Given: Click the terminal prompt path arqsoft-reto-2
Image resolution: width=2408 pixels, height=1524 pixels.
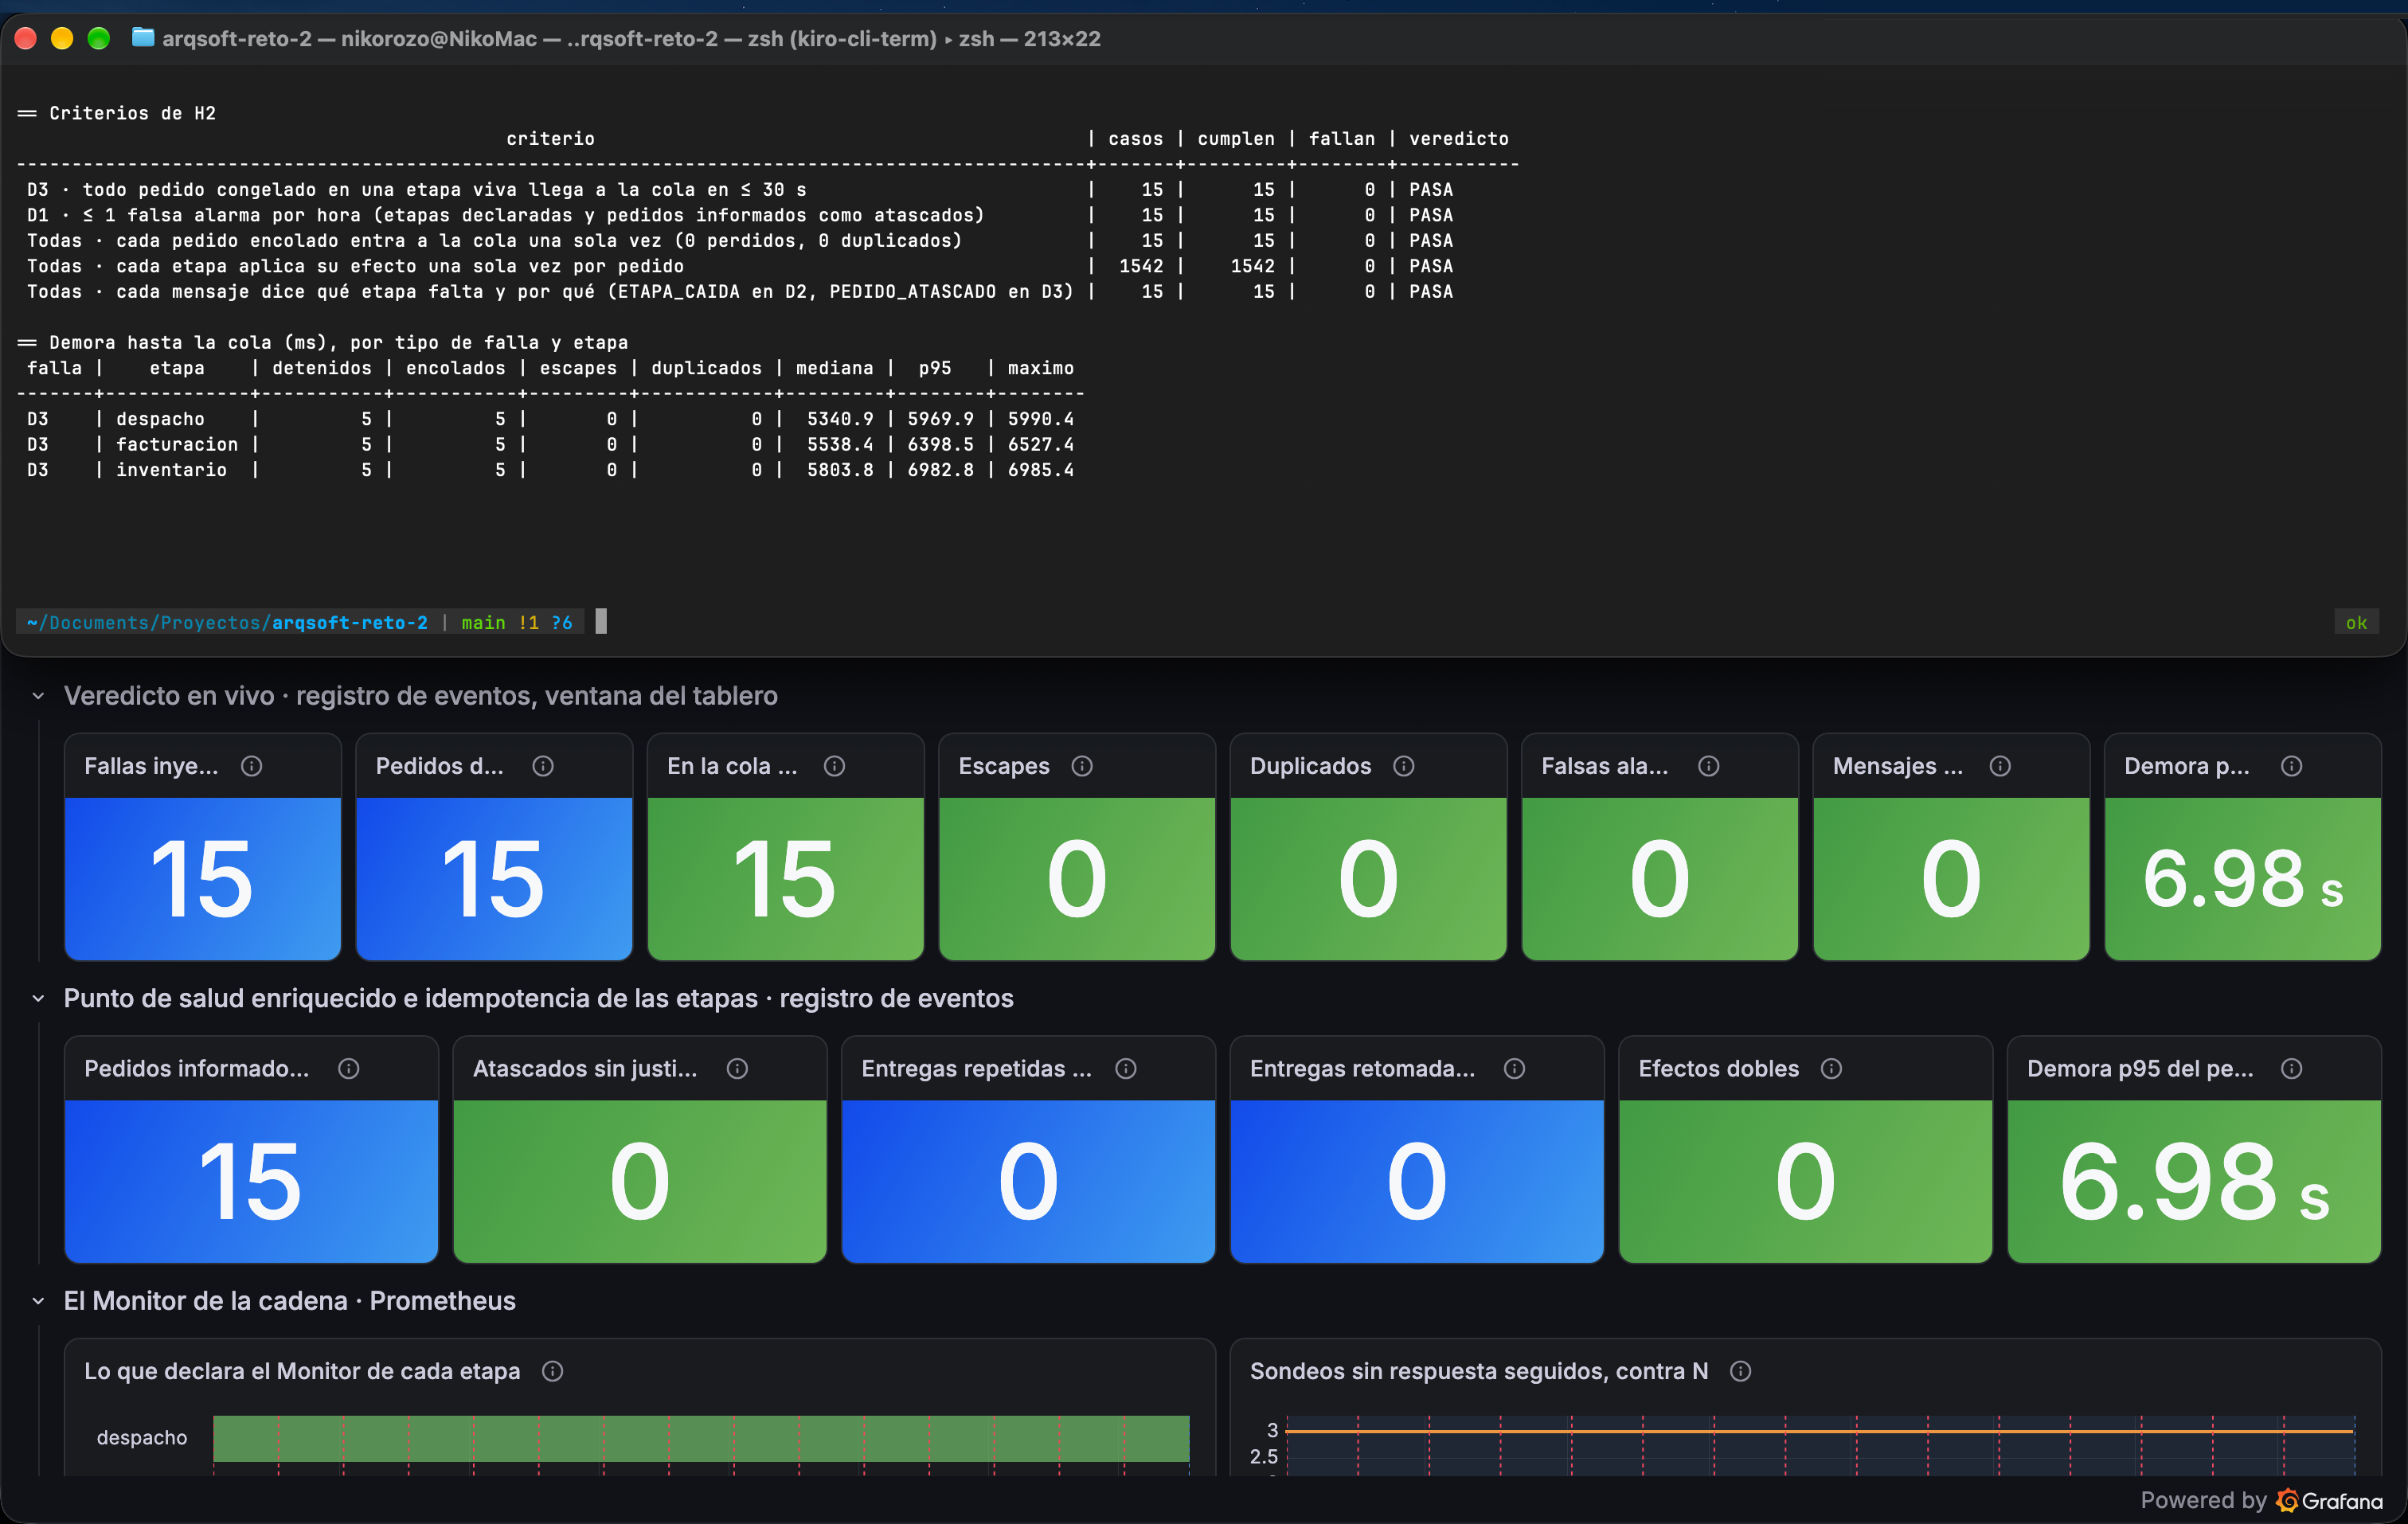Looking at the screenshot, I should click(x=350, y=623).
